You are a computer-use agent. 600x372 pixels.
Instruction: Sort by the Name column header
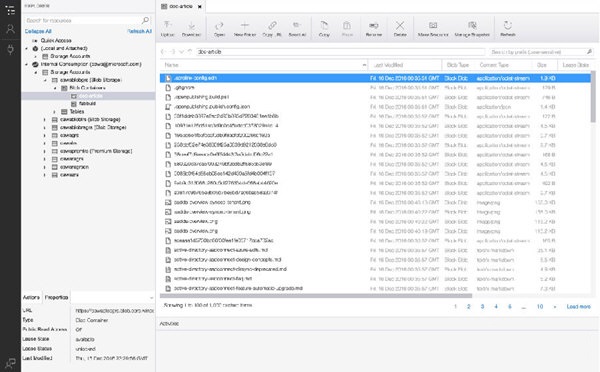tap(264, 65)
